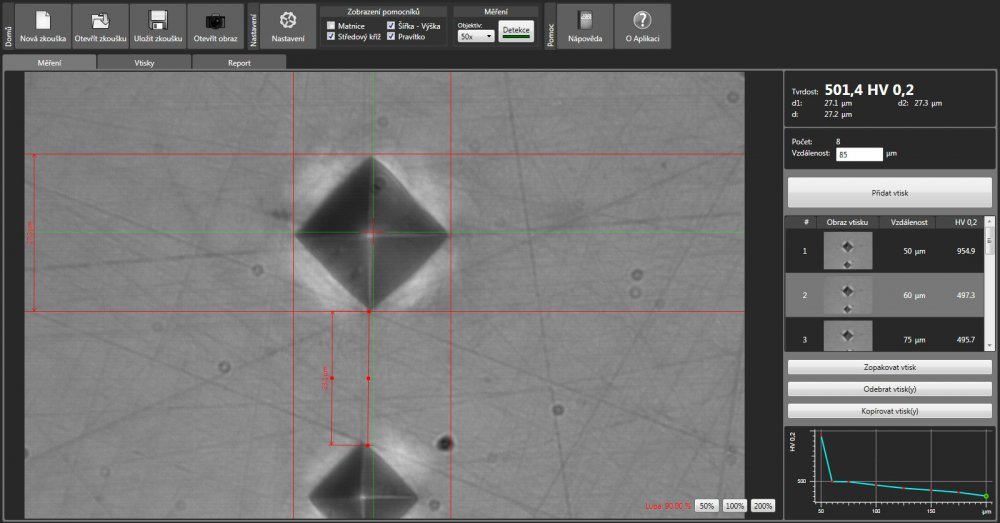1000x523 pixels.
Task: Open the Report tab
Action: pos(238,62)
